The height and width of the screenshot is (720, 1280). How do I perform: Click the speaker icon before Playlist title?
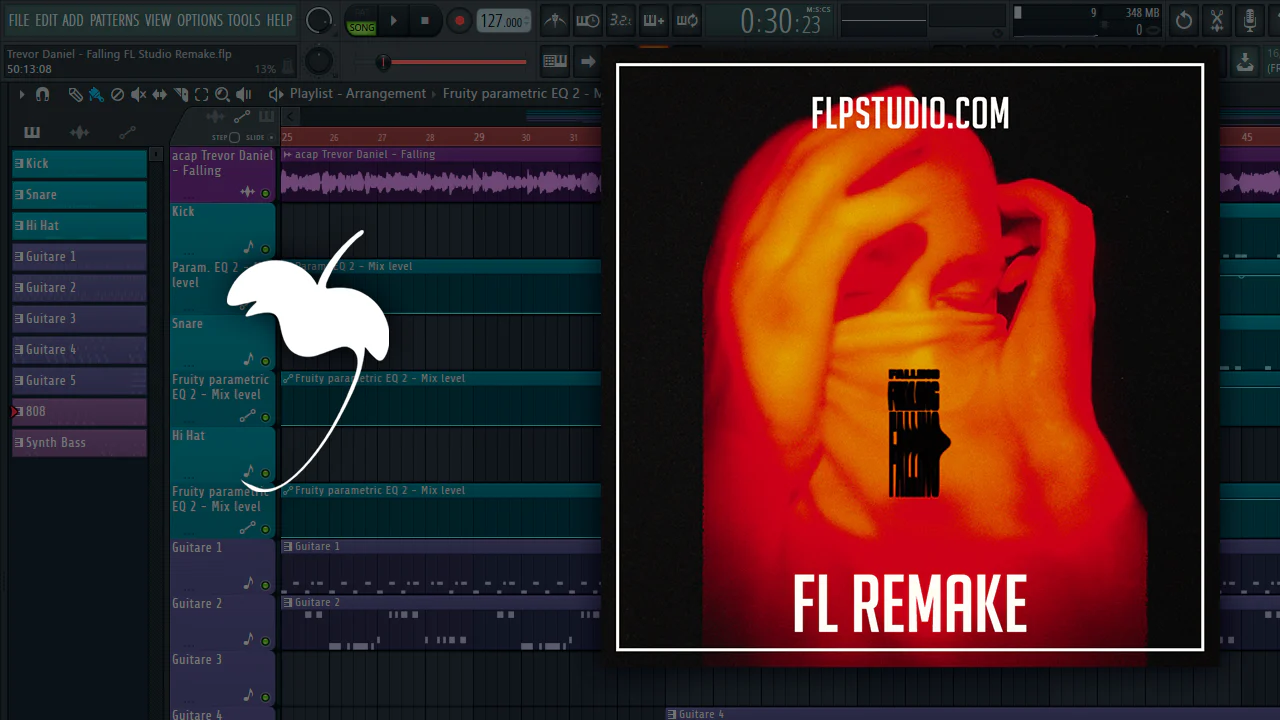click(276, 94)
